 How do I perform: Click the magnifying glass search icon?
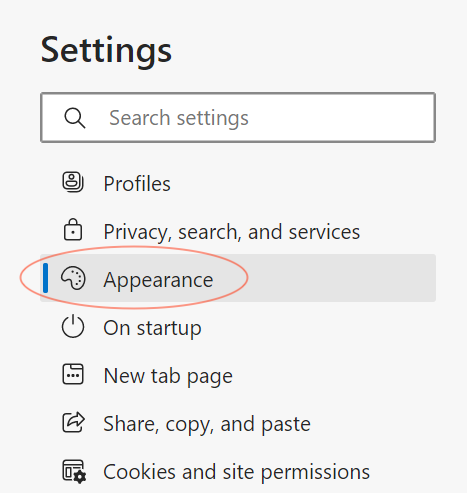75,118
